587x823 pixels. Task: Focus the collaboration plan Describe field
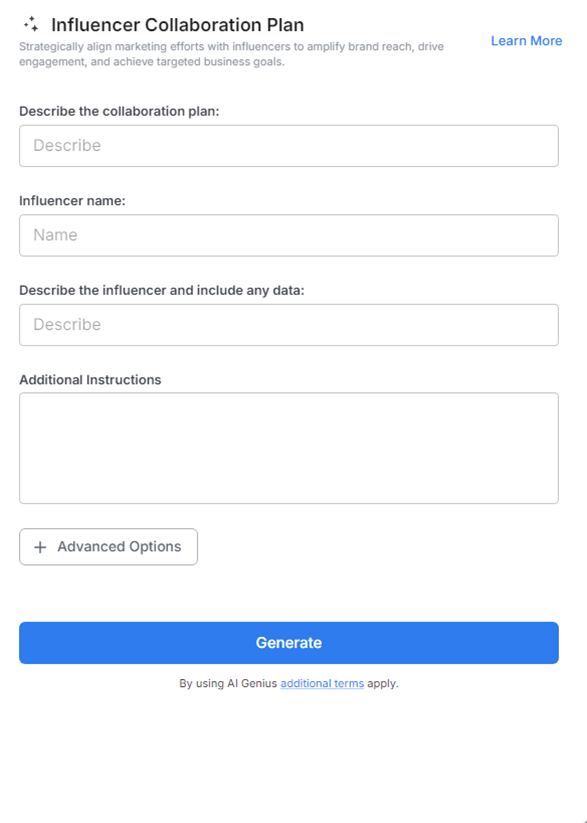(x=288, y=145)
